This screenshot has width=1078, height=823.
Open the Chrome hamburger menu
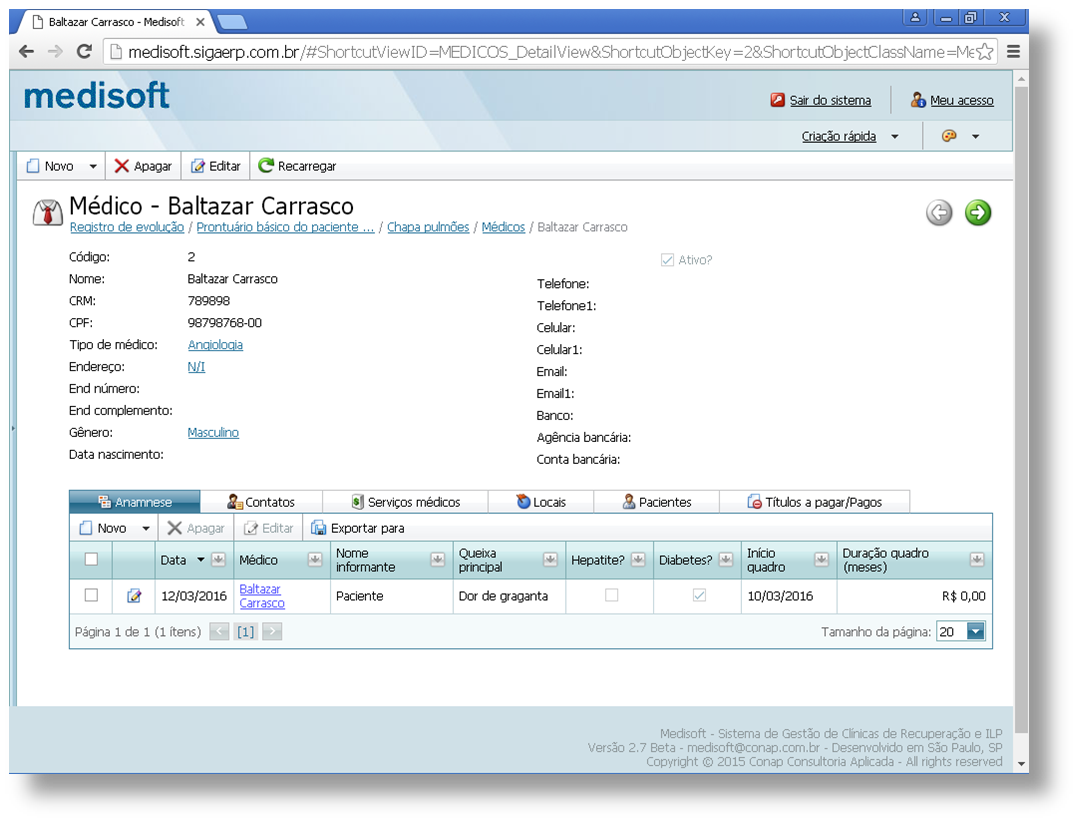tap(1013, 52)
